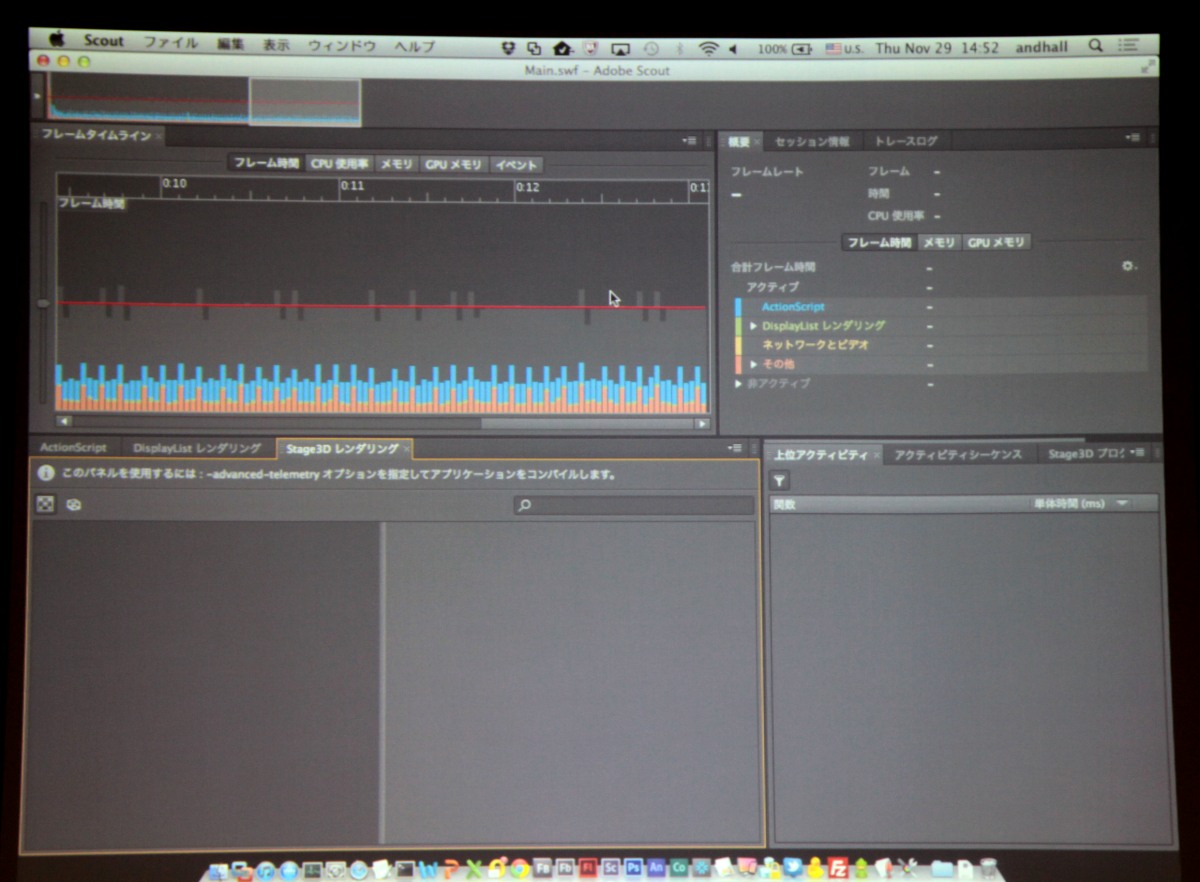Expand the 非アクティブ row
Image resolution: width=1200 pixels, height=882 pixels.
click(x=739, y=383)
